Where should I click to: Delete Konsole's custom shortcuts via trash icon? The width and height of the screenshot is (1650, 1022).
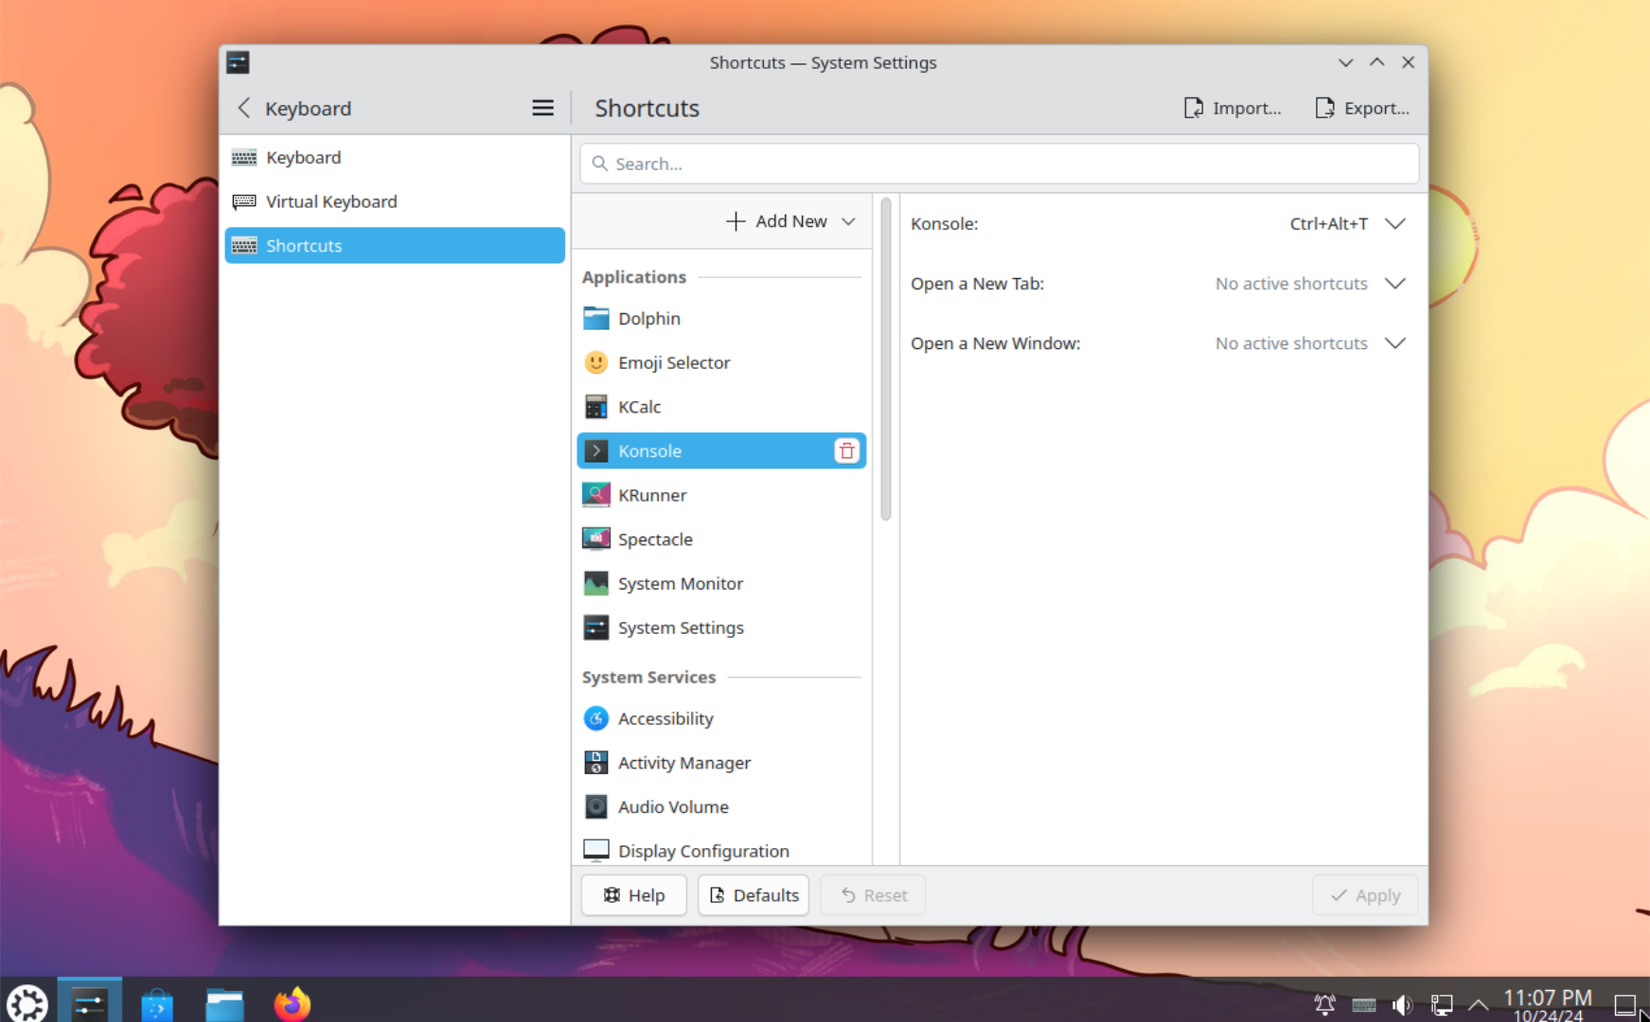(x=846, y=450)
